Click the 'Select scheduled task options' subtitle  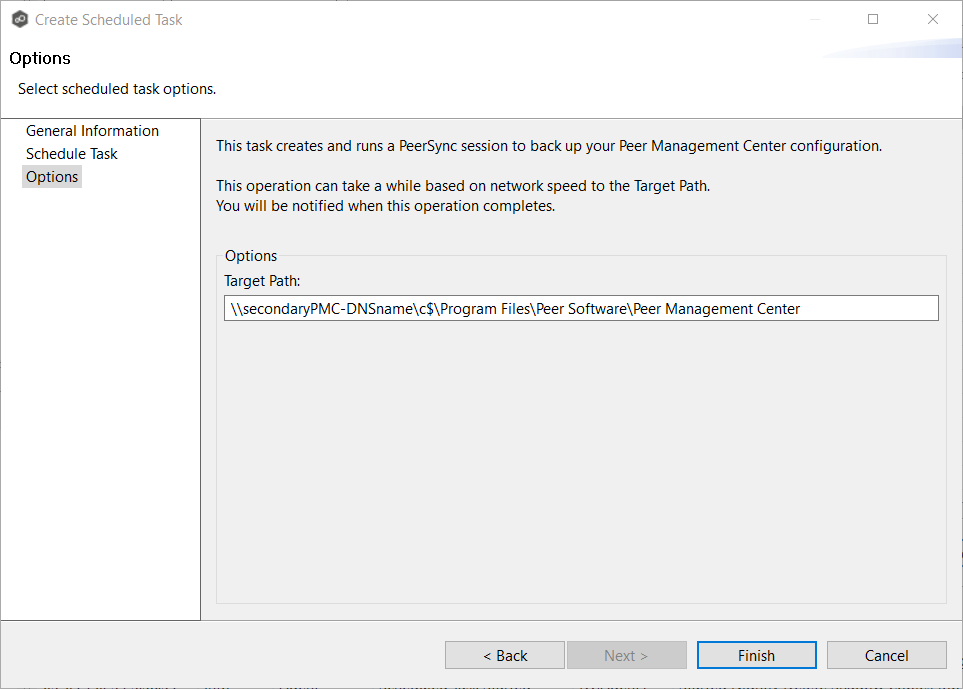(116, 88)
